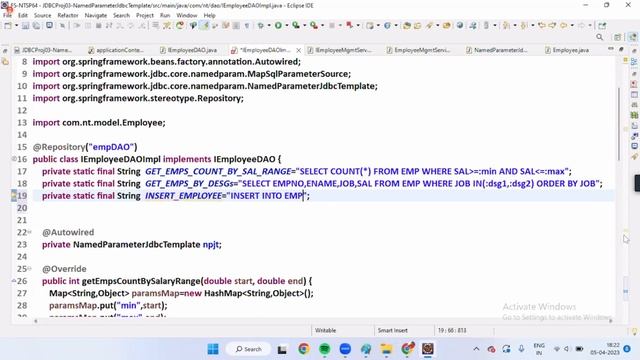Collapse the fold marker at line 25

29,269
